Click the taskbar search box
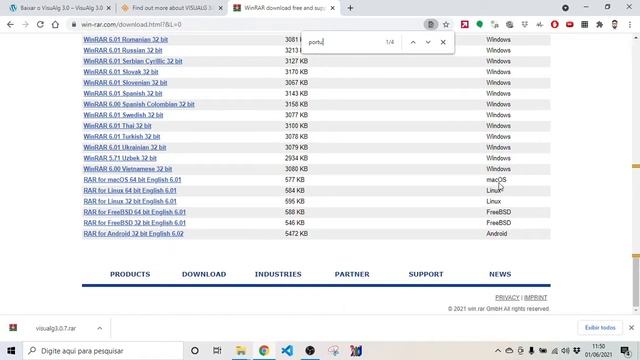640x360 pixels. click(103, 351)
